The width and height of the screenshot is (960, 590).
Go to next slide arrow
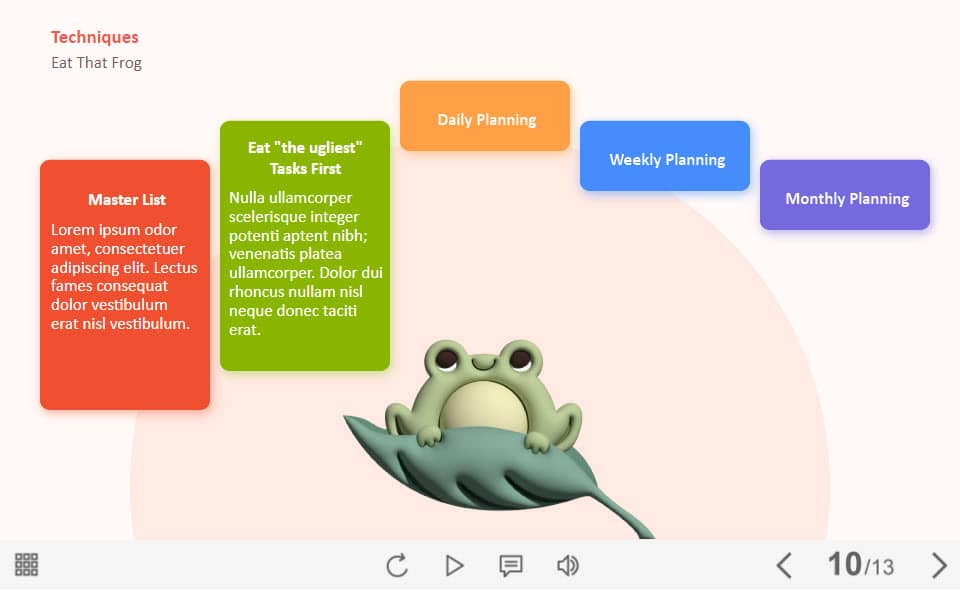coord(939,566)
